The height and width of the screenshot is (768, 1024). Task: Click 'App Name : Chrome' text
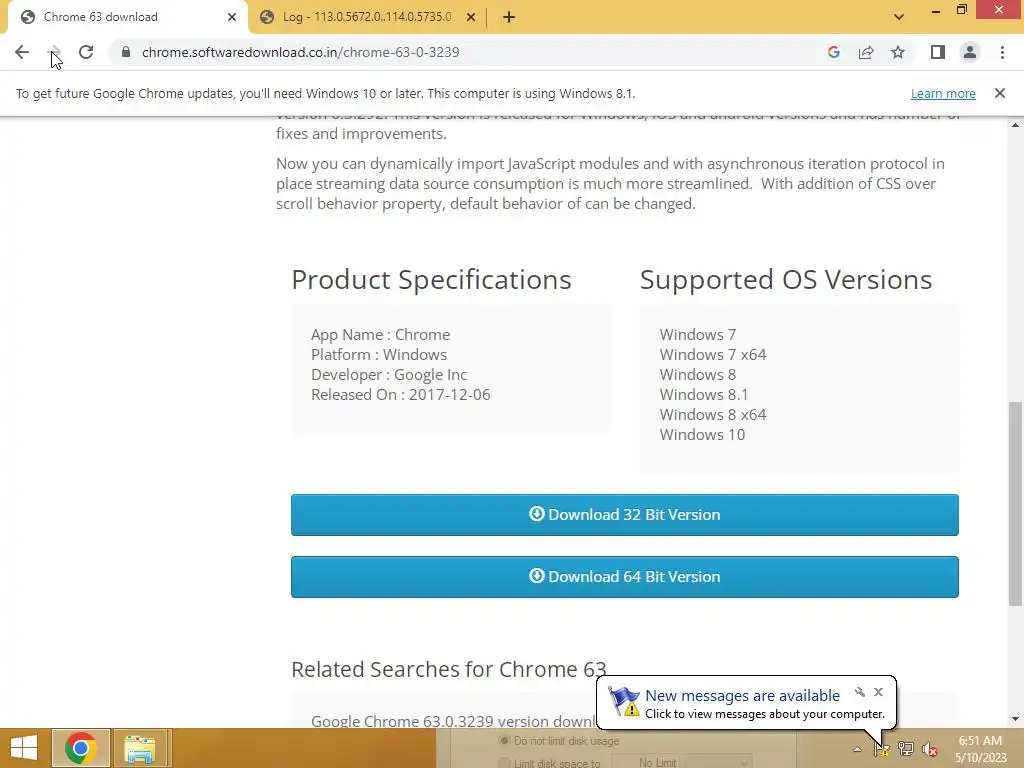[380, 334]
